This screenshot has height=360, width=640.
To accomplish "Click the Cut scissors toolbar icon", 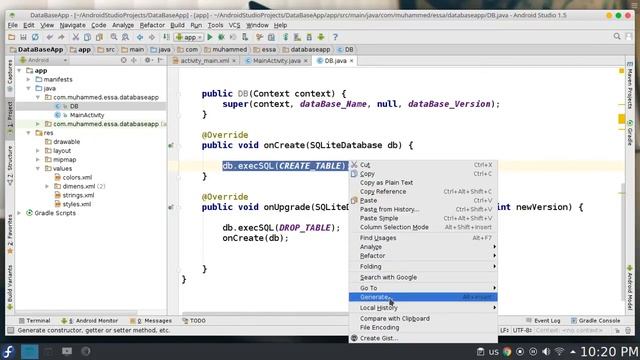I will [x=76, y=37].
